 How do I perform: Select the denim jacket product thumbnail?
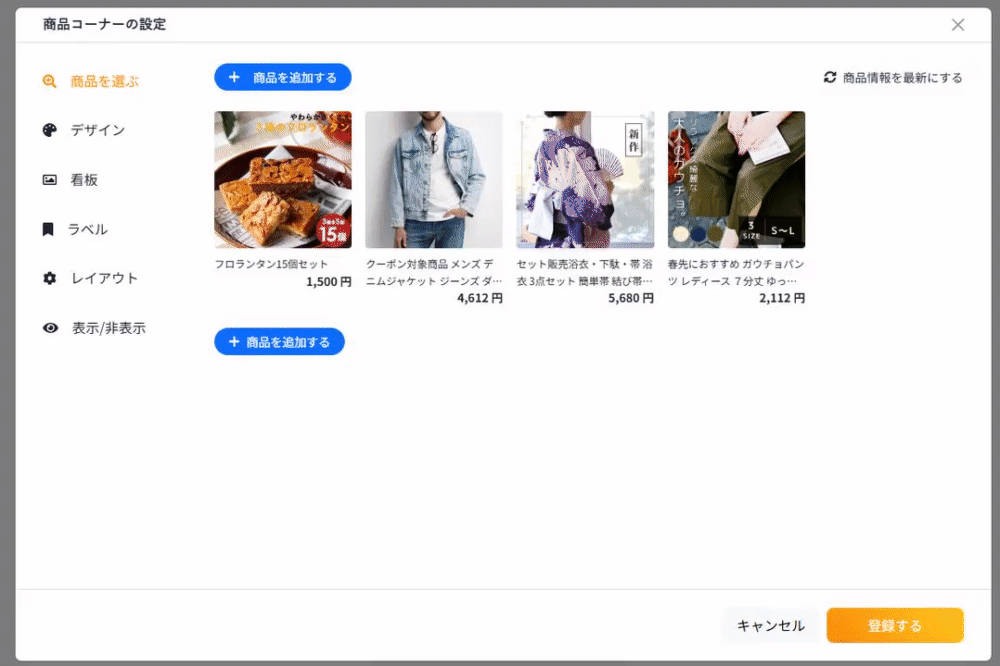click(x=434, y=180)
